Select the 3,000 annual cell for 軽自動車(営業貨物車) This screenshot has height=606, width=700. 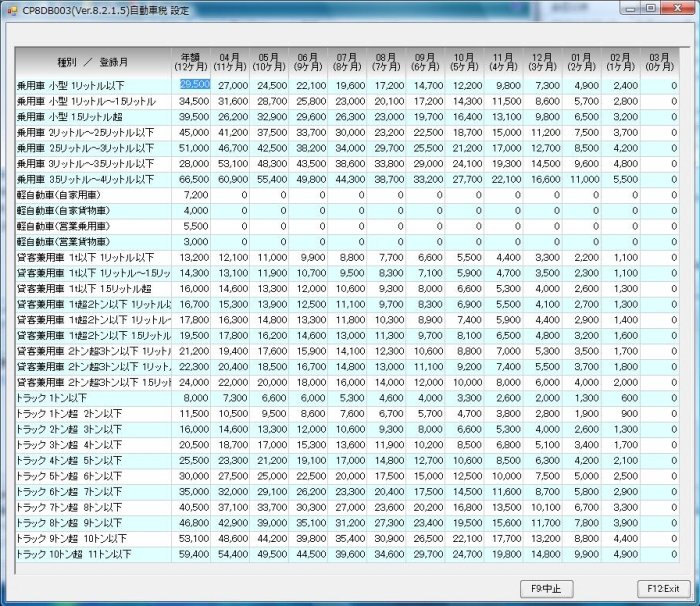(x=194, y=242)
